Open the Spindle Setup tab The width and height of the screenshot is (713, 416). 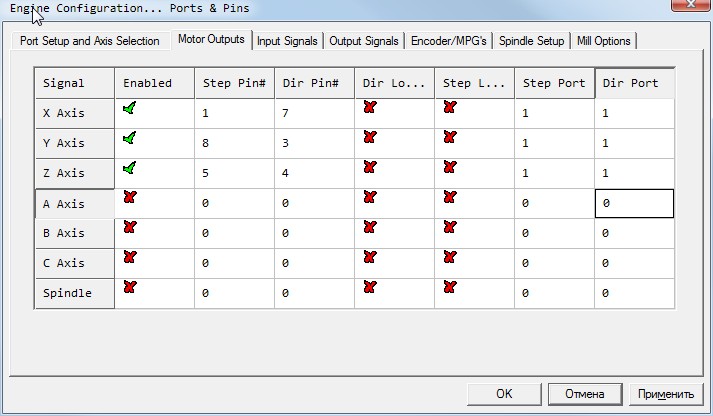coord(533,41)
